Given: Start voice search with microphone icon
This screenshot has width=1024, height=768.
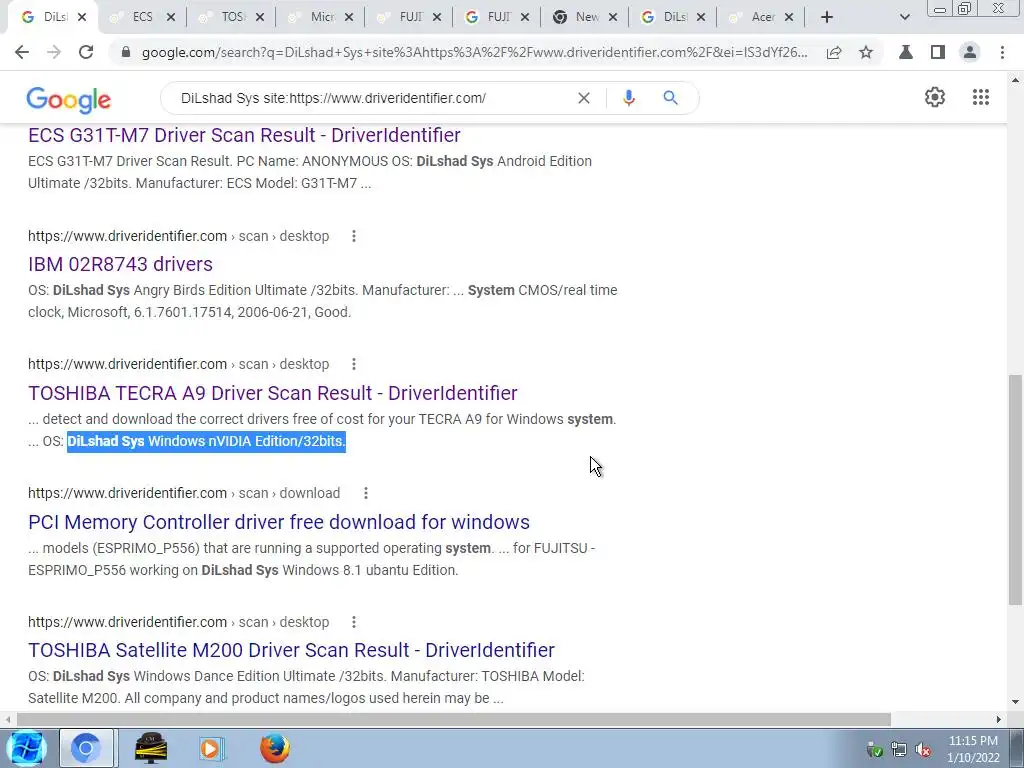Looking at the screenshot, I should [x=629, y=98].
